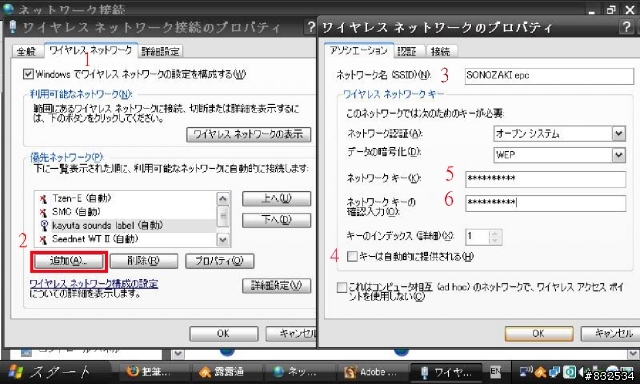
Task: Move network up with 上へ(U)
Action: point(276,199)
